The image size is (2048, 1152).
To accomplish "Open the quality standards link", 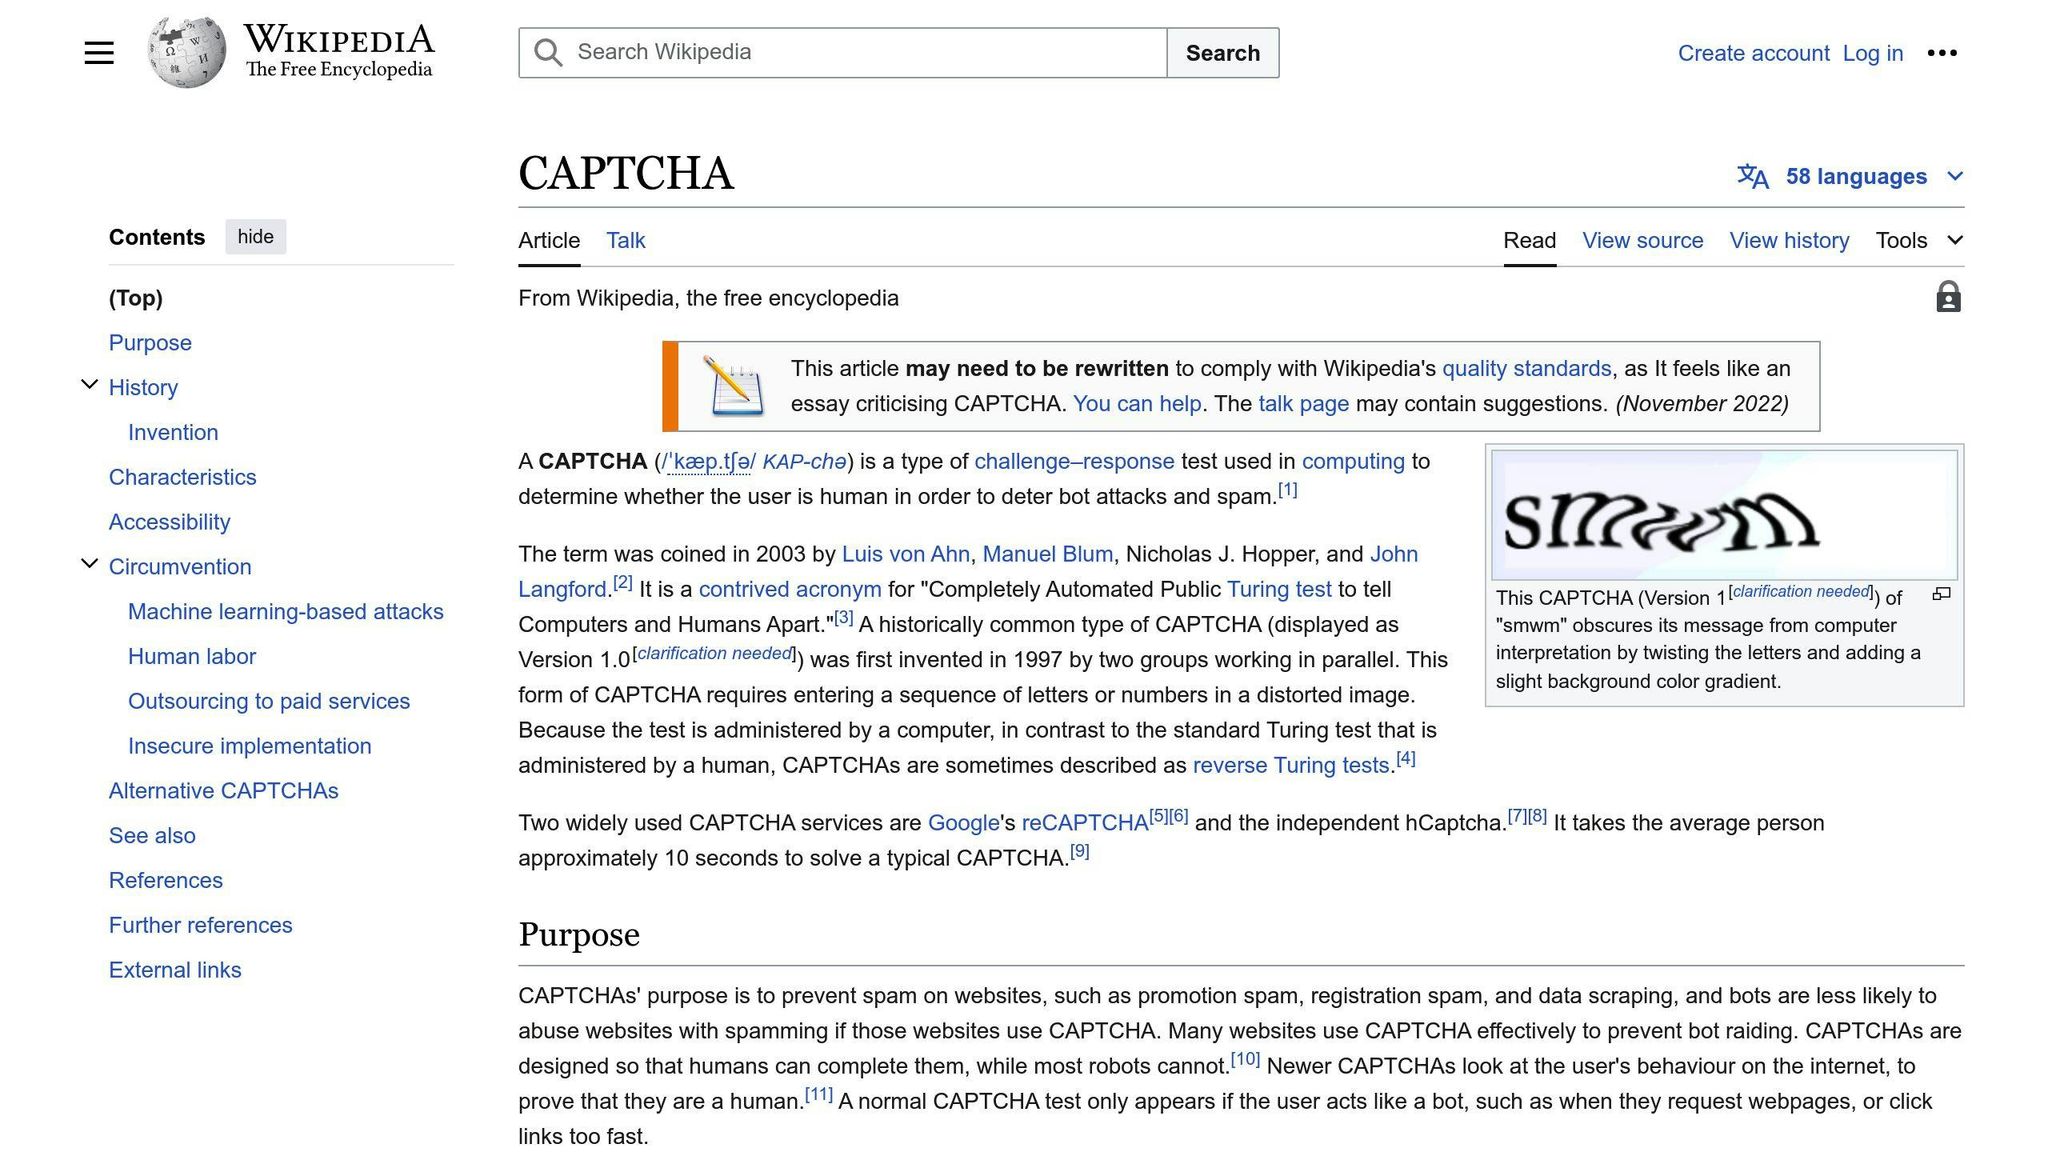I will 1526,369.
